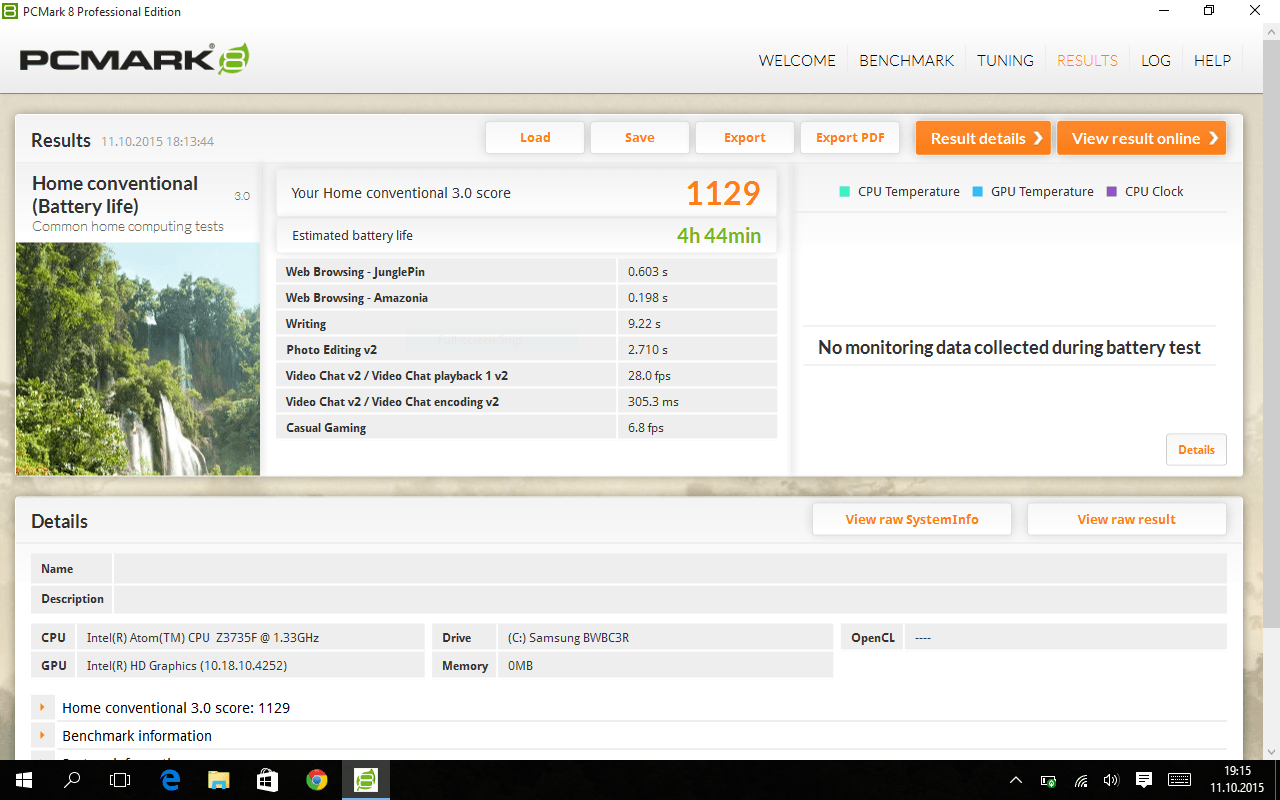Launch Google Chrome from taskbar
1280x800 pixels.
click(x=316, y=780)
